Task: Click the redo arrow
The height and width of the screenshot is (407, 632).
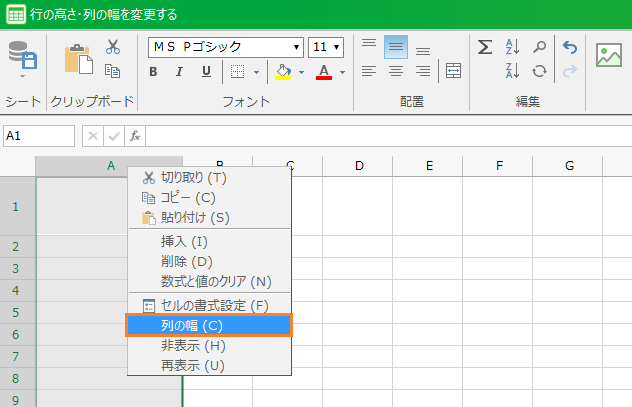Action: click(x=570, y=72)
